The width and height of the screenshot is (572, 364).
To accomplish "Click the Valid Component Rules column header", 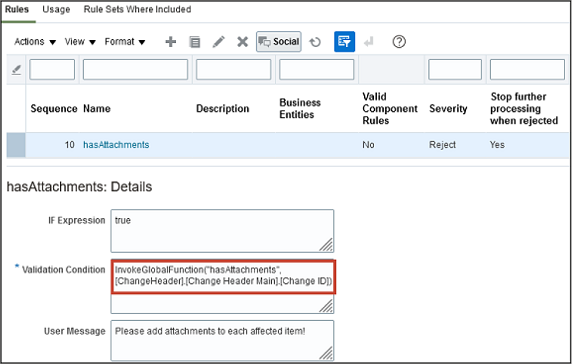I will tap(390, 108).
